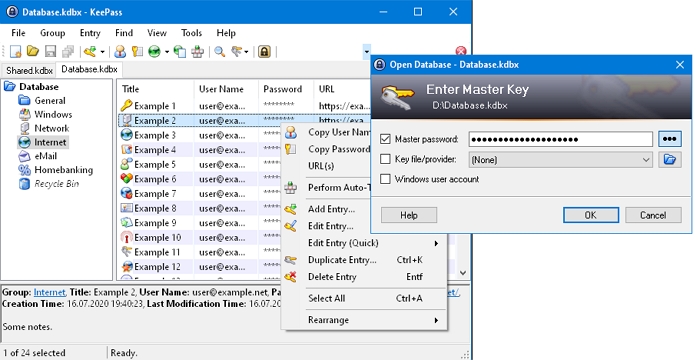This screenshot has height=360, width=700.
Task: Click the OK button in Open Database dialog
Action: [x=591, y=215]
